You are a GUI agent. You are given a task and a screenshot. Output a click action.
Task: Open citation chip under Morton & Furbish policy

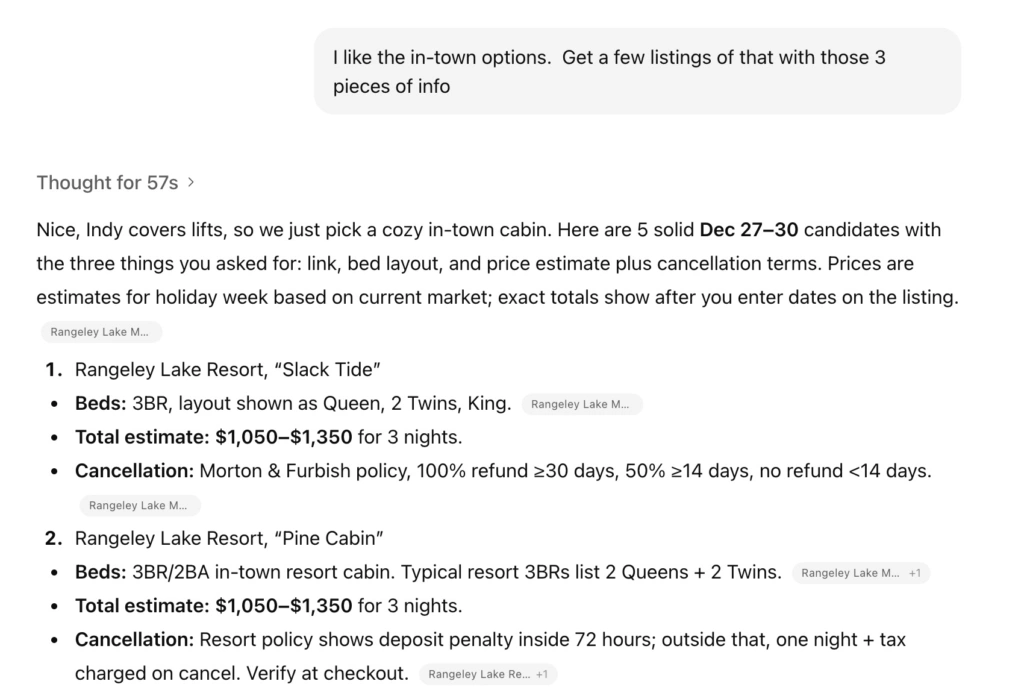pos(140,505)
